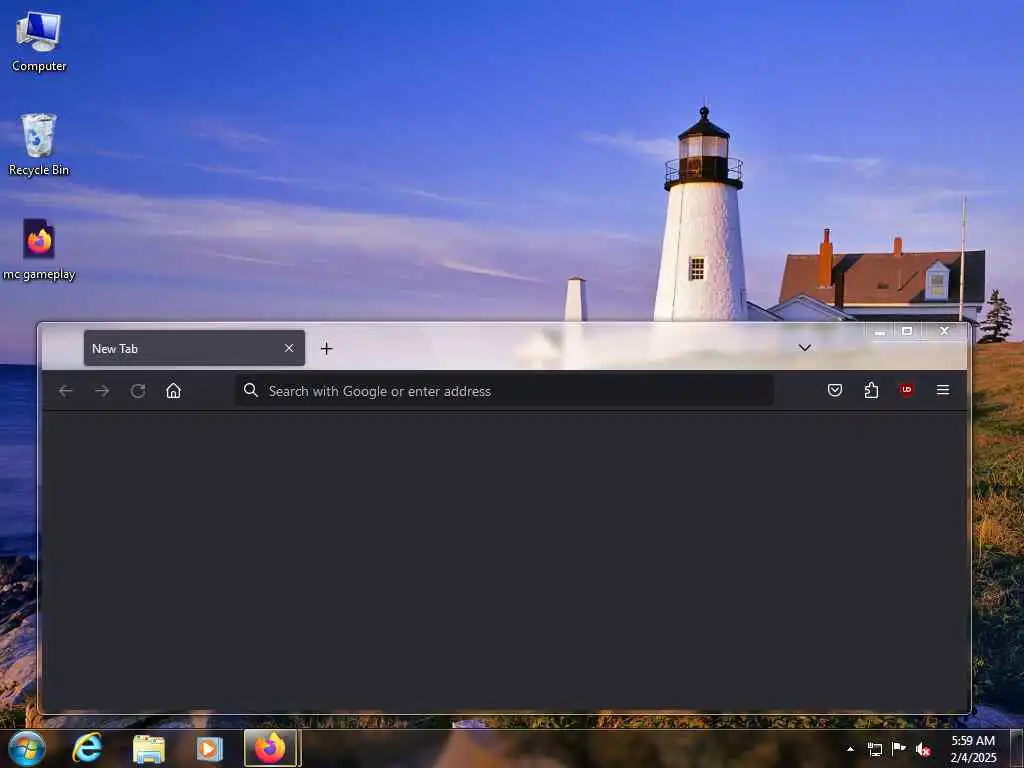The height and width of the screenshot is (768, 1024).
Task: Open the Extensions puzzle icon
Action: pos(871,391)
